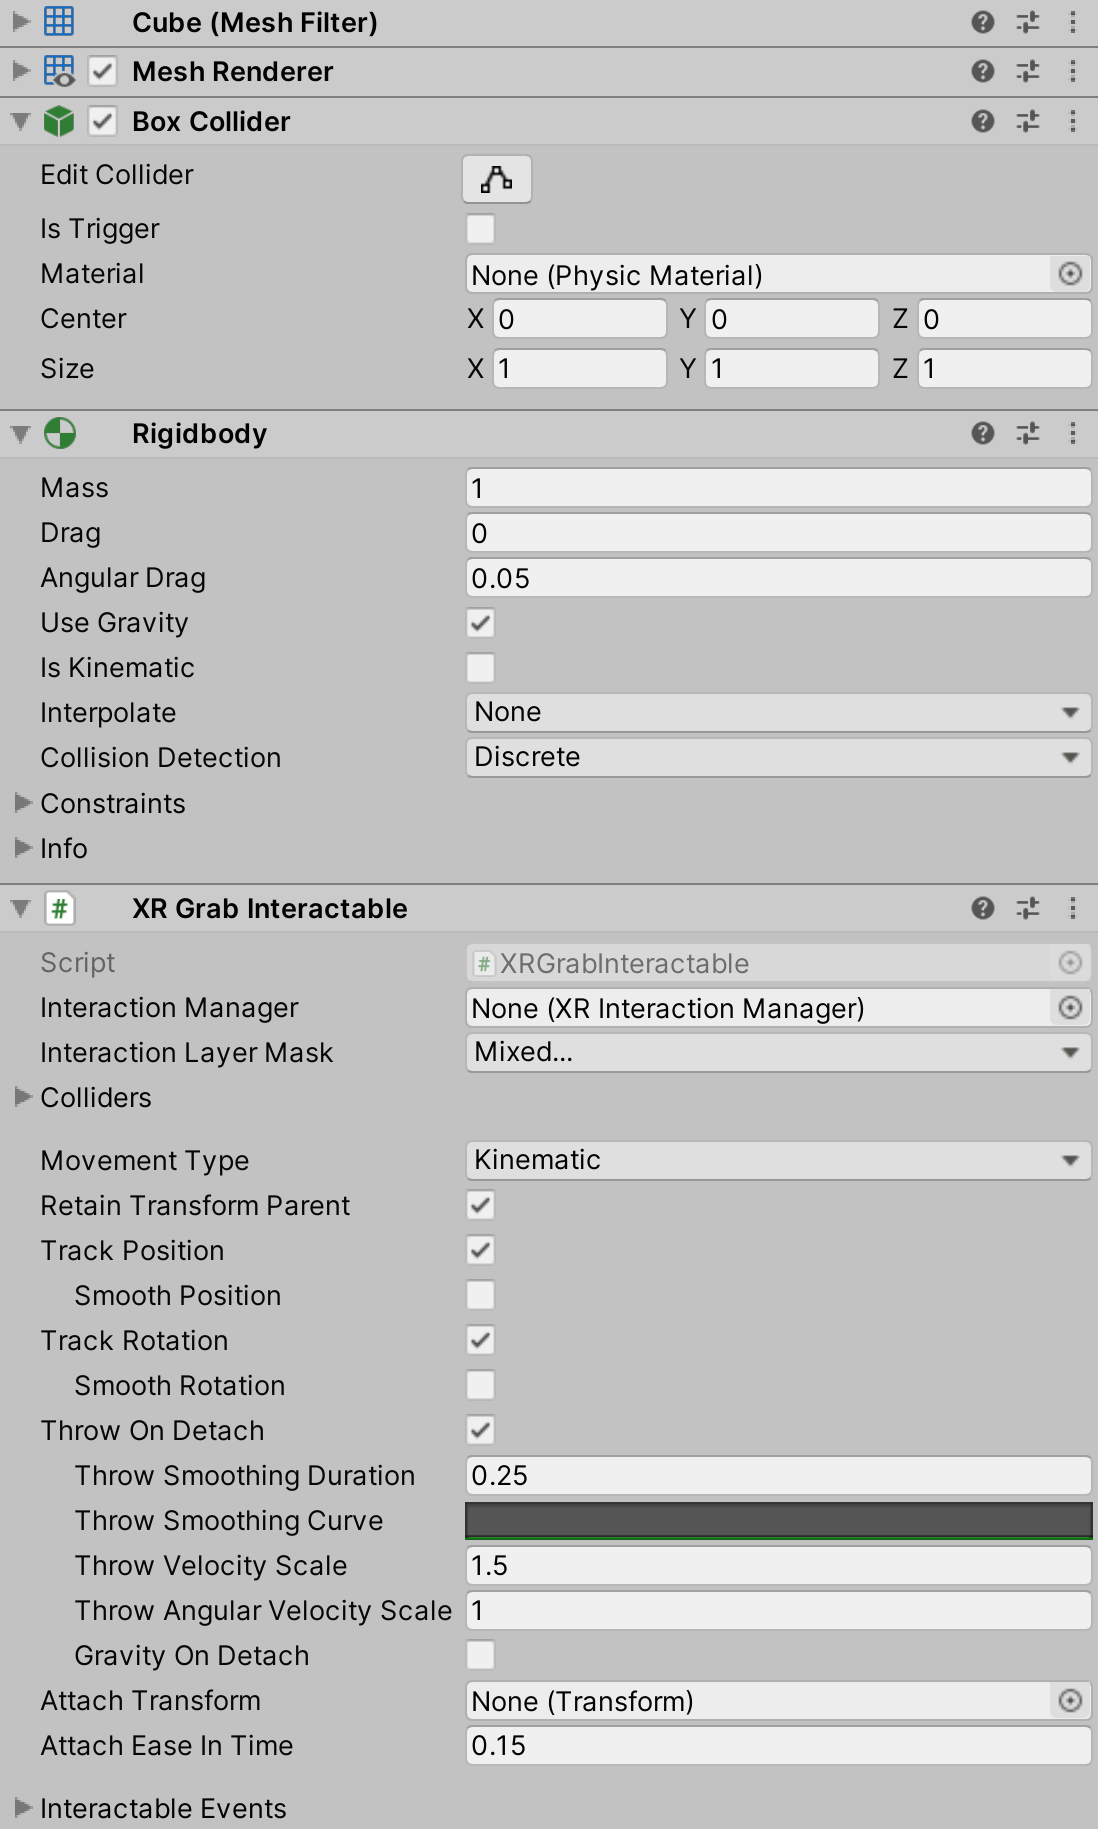
Task: Toggle Mesh Renderer enabled checkbox
Action: [x=102, y=71]
